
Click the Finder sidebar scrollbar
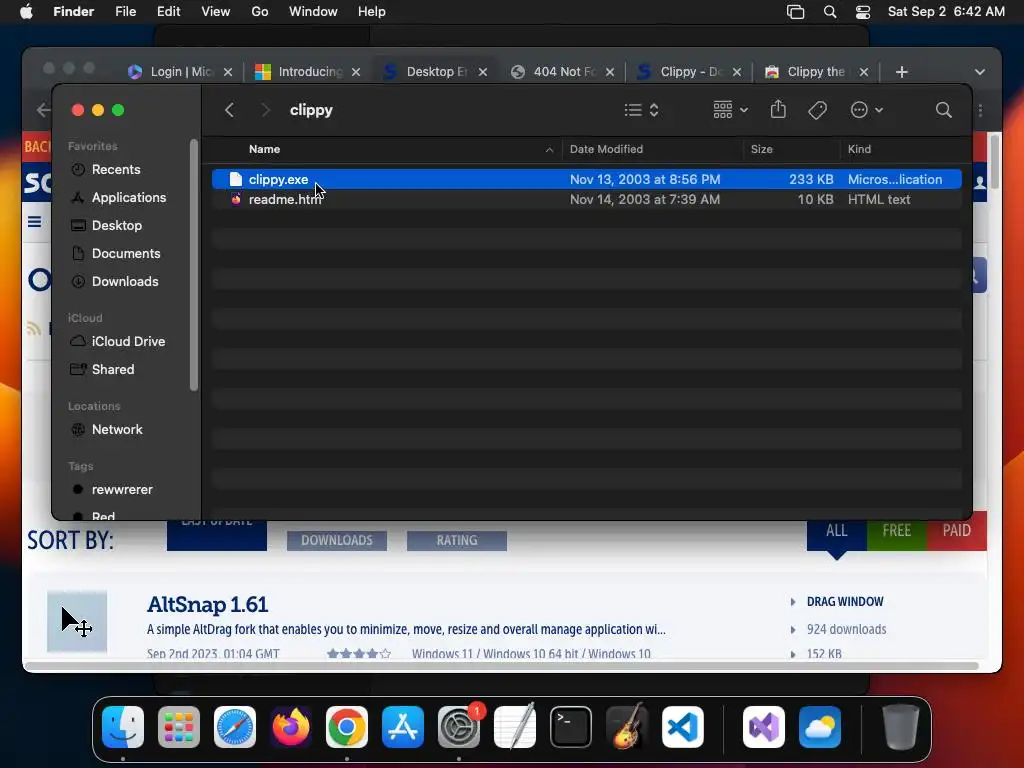click(193, 264)
